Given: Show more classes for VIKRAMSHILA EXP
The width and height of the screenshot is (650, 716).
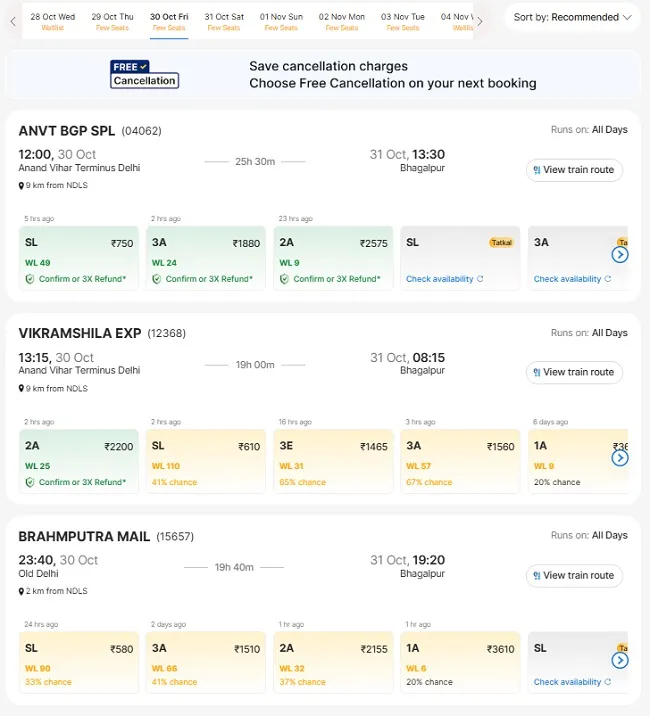Looking at the screenshot, I should pyautogui.click(x=620, y=458).
